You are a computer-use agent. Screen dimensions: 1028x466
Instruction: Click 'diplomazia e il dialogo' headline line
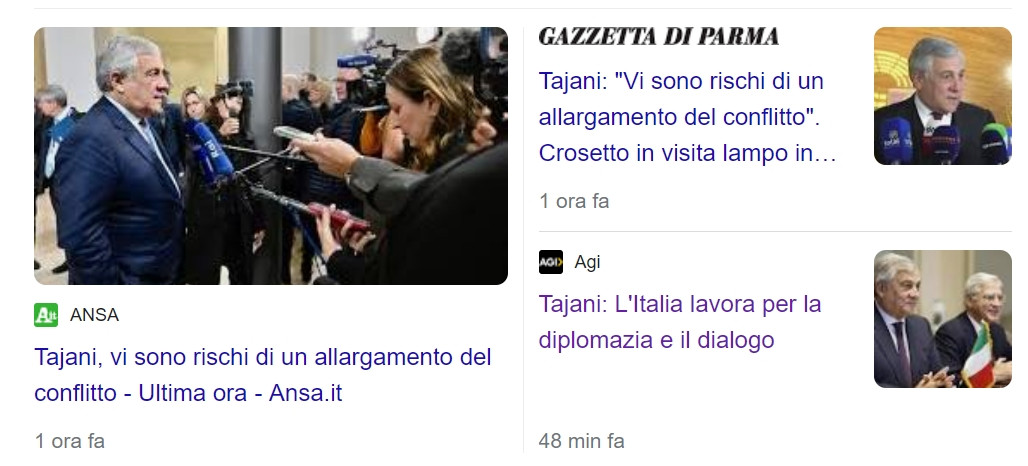pos(656,340)
